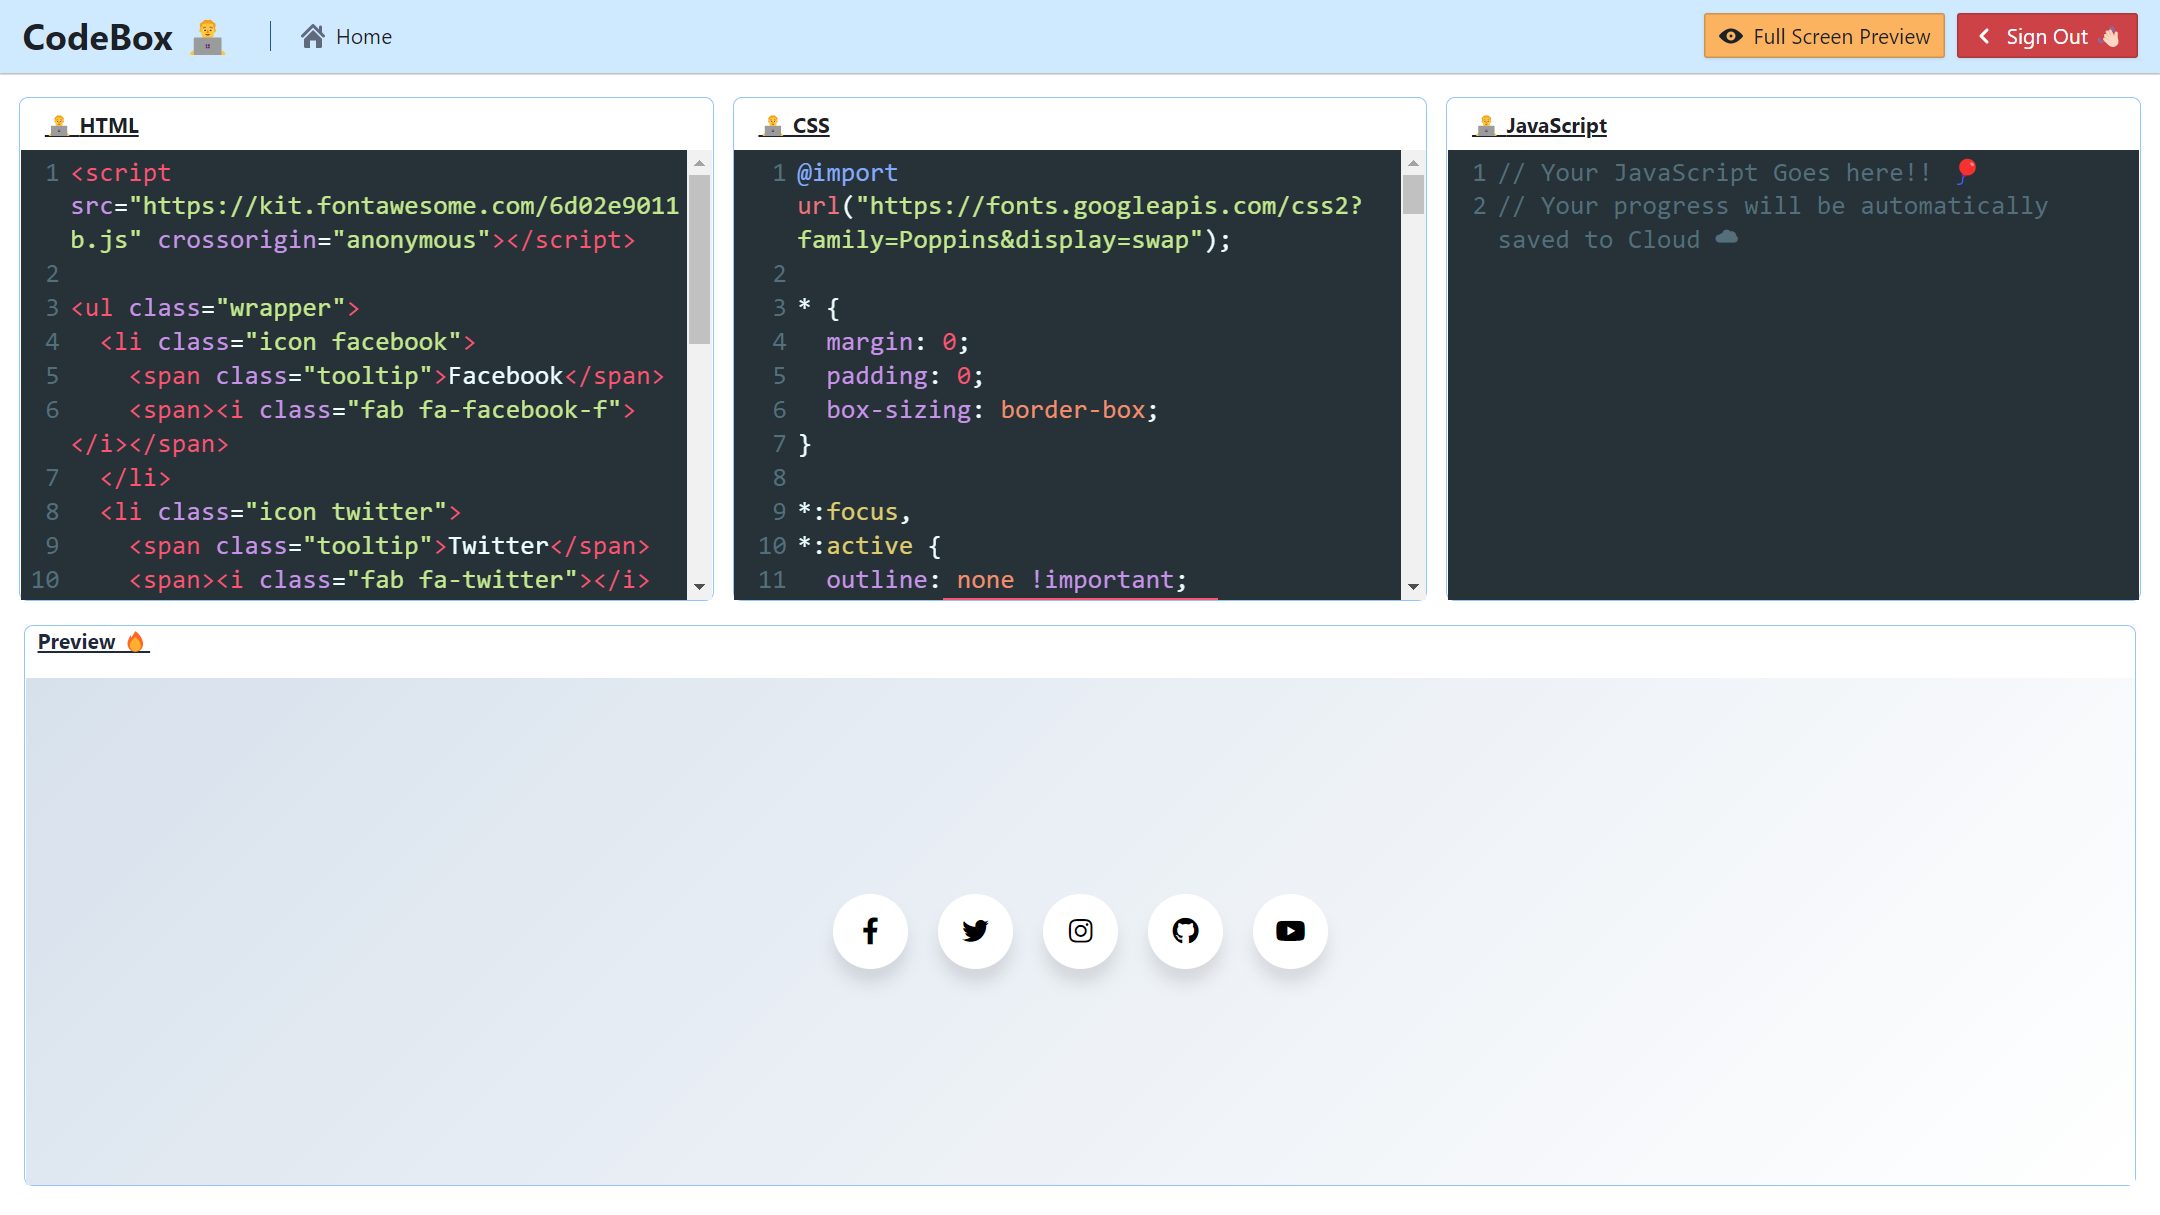Click the Home house icon
The width and height of the screenshot is (2160, 1215).
pos(313,37)
